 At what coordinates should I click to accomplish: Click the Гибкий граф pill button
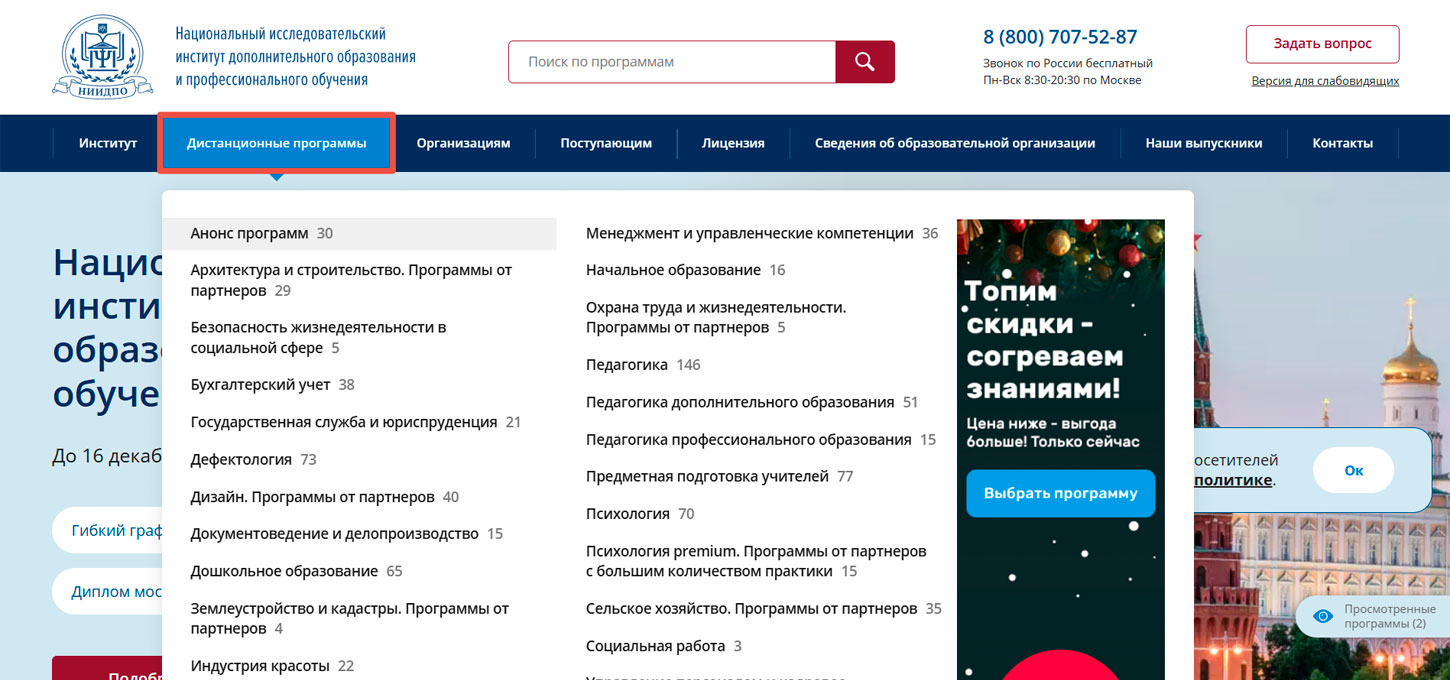(x=108, y=530)
